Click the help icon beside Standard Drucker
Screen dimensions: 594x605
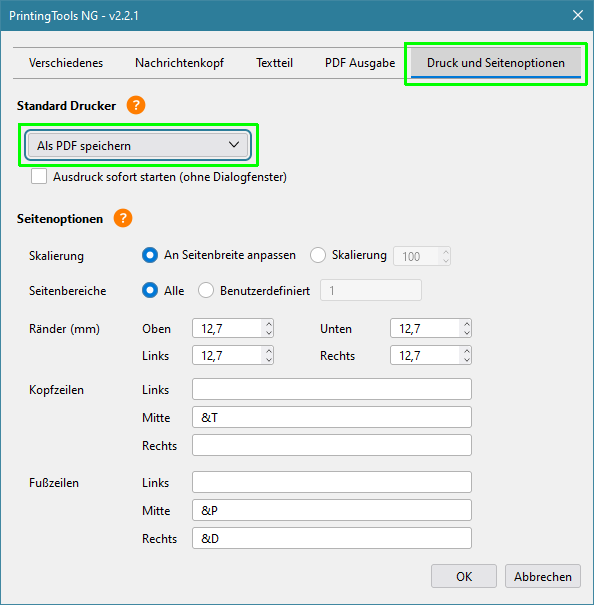[x=136, y=105]
